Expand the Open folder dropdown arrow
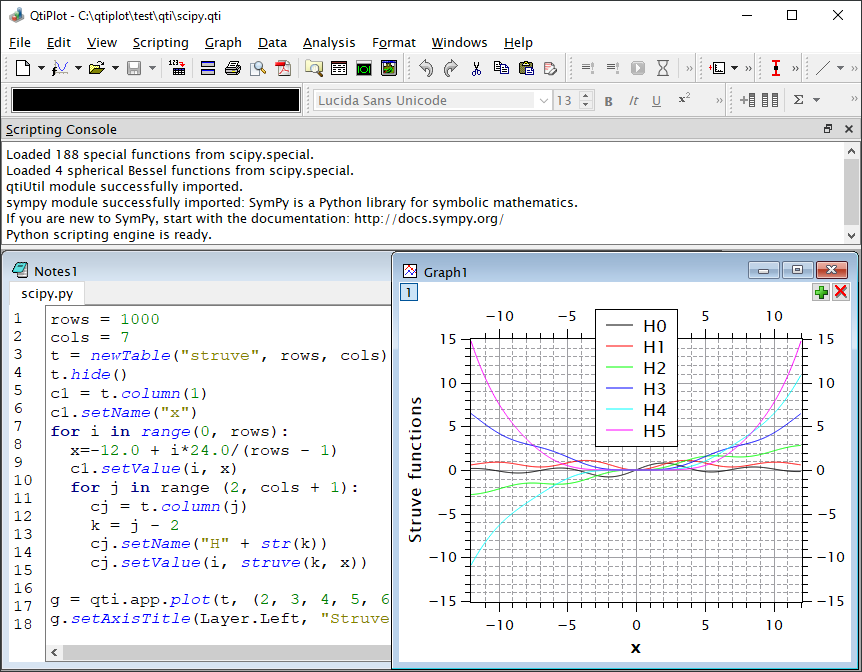This screenshot has width=862, height=672. click(115, 68)
